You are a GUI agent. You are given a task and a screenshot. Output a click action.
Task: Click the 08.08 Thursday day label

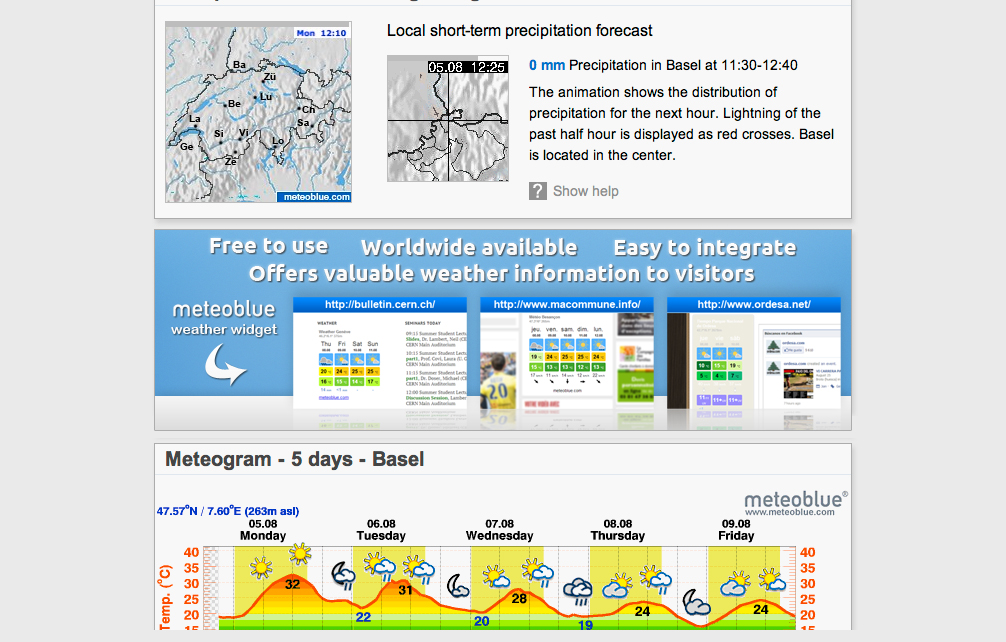[x=618, y=530]
